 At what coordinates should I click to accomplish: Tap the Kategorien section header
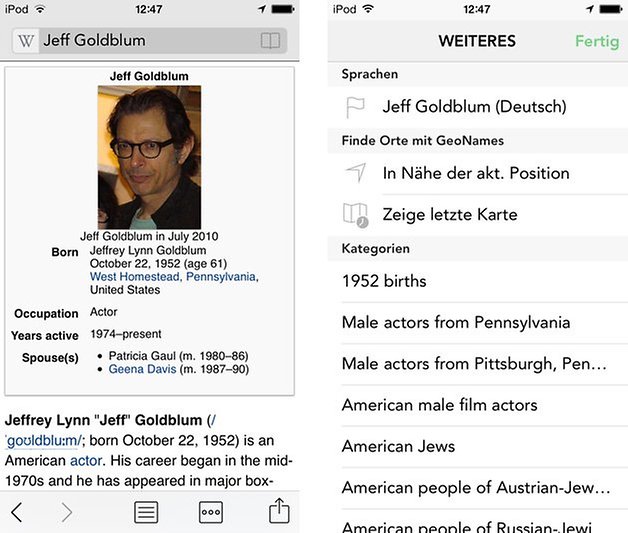click(478, 249)
